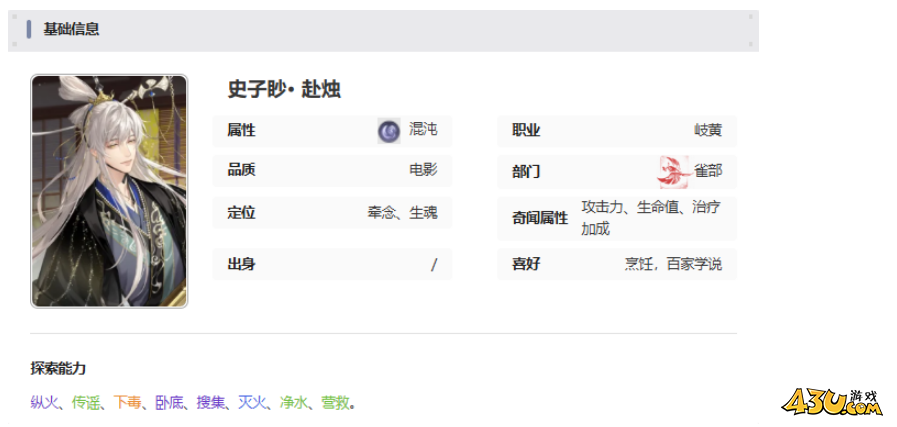Click the 下毒 exploration ability
This screenshot has width=897, height=427.
[x=128, y=403]
